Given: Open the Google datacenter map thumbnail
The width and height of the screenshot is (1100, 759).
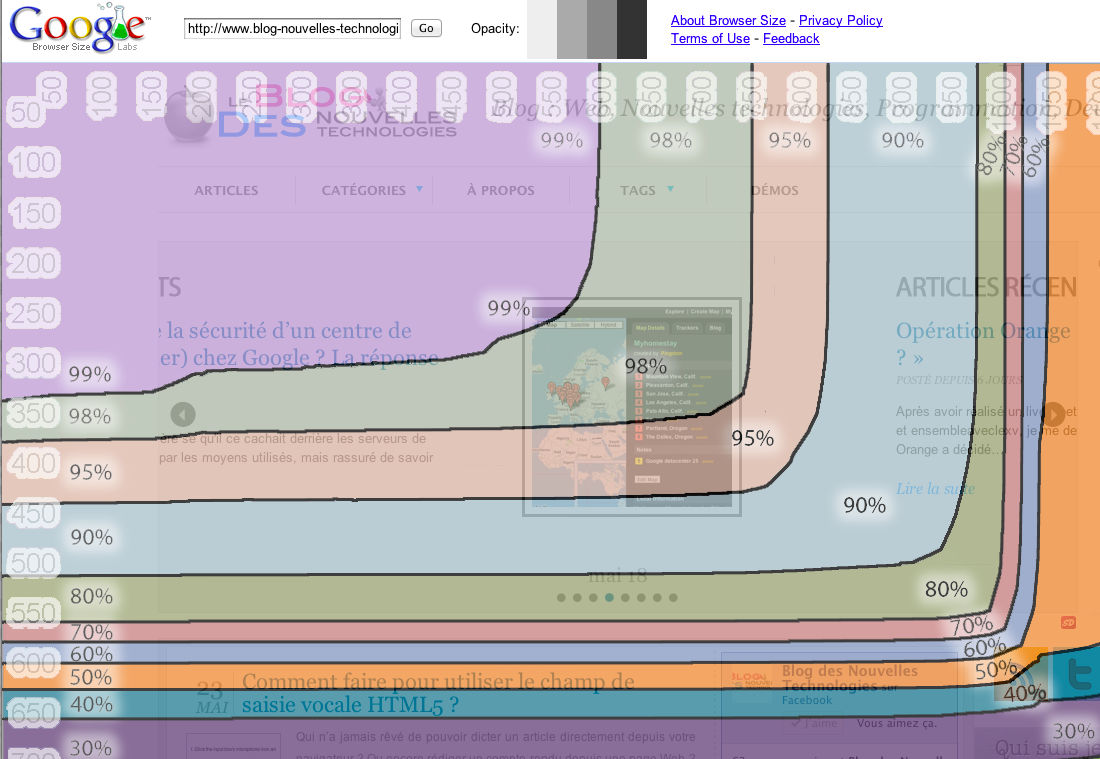Looking at the screenshot, I should pos(631,407).
